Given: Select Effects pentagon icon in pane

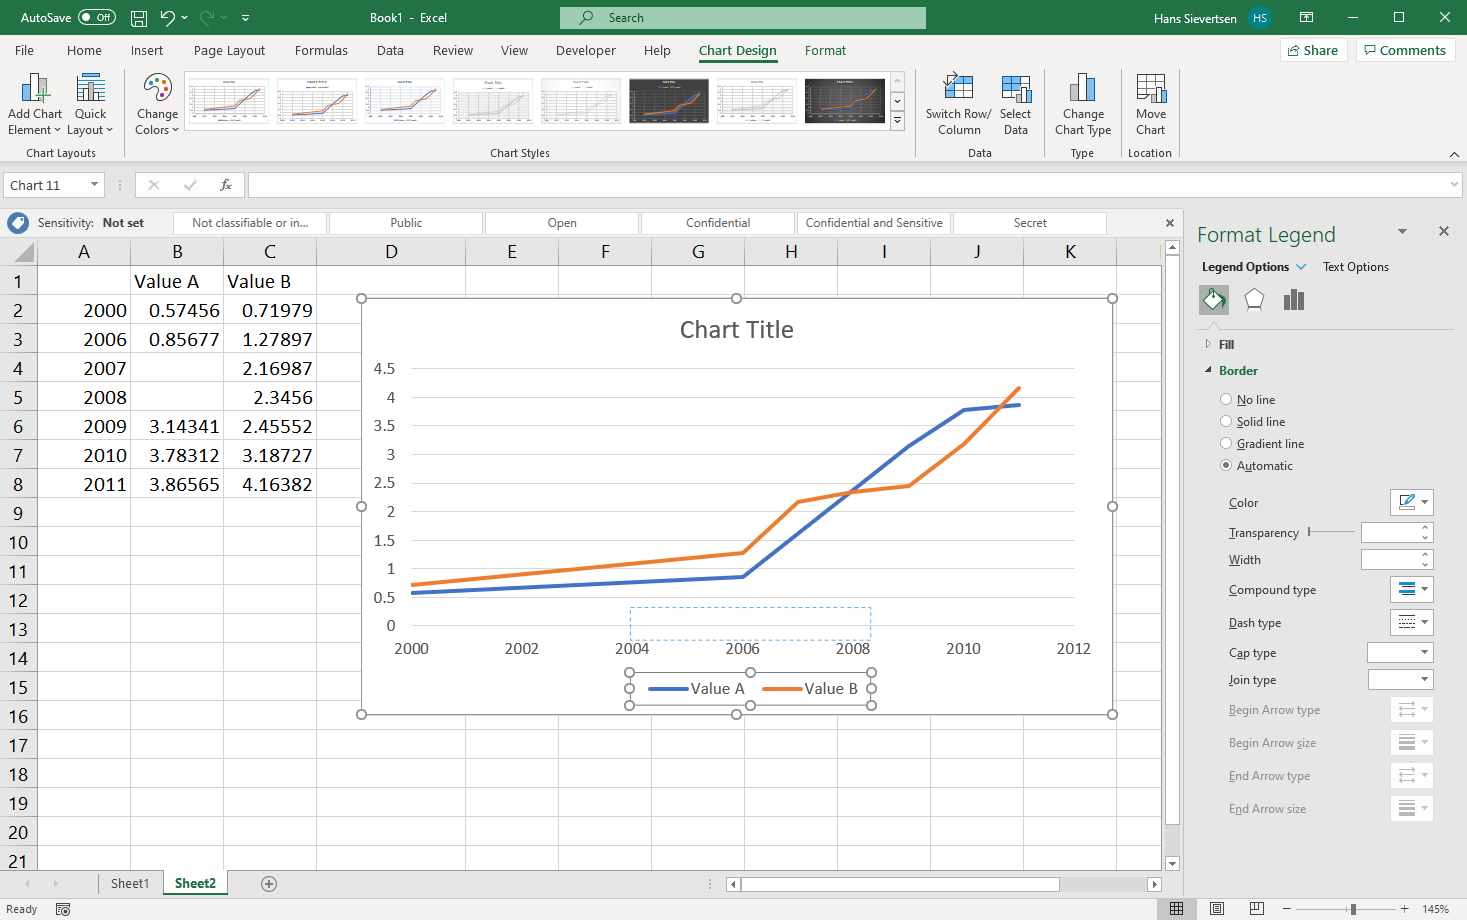Looking at the screenshot, I should coord(1254,299).
